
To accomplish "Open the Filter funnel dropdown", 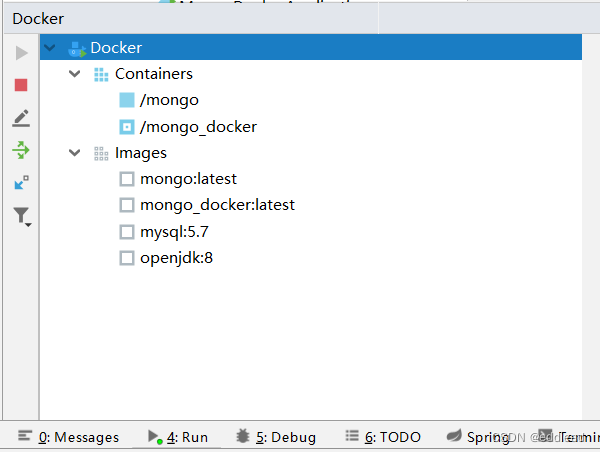I will click(22, 217).
